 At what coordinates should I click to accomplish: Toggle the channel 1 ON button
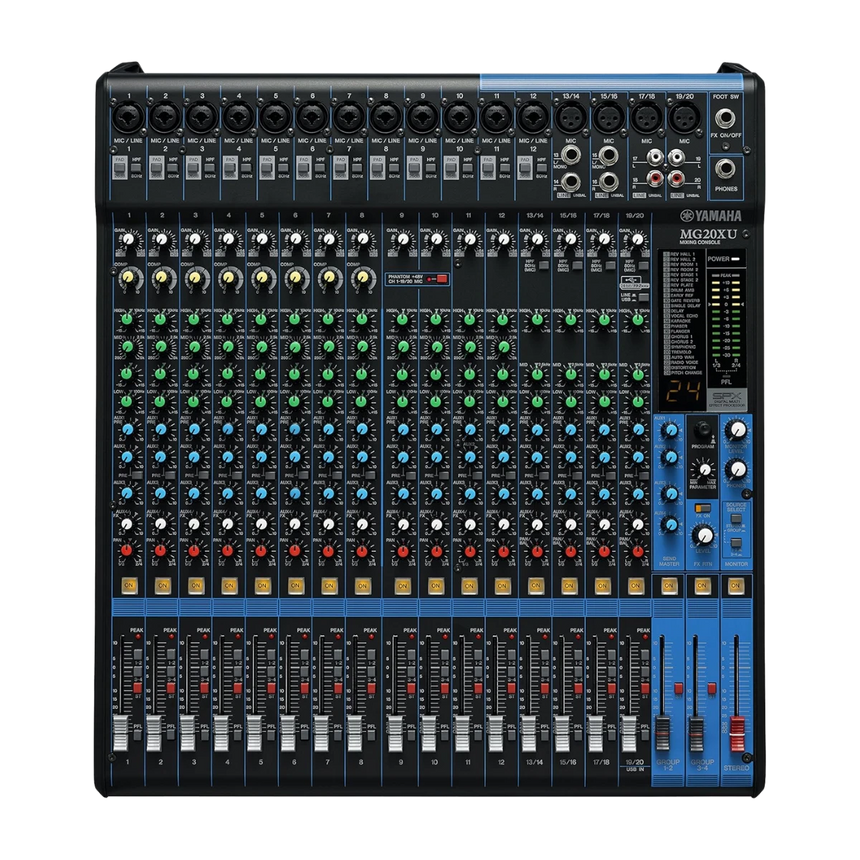click(129, 586)
